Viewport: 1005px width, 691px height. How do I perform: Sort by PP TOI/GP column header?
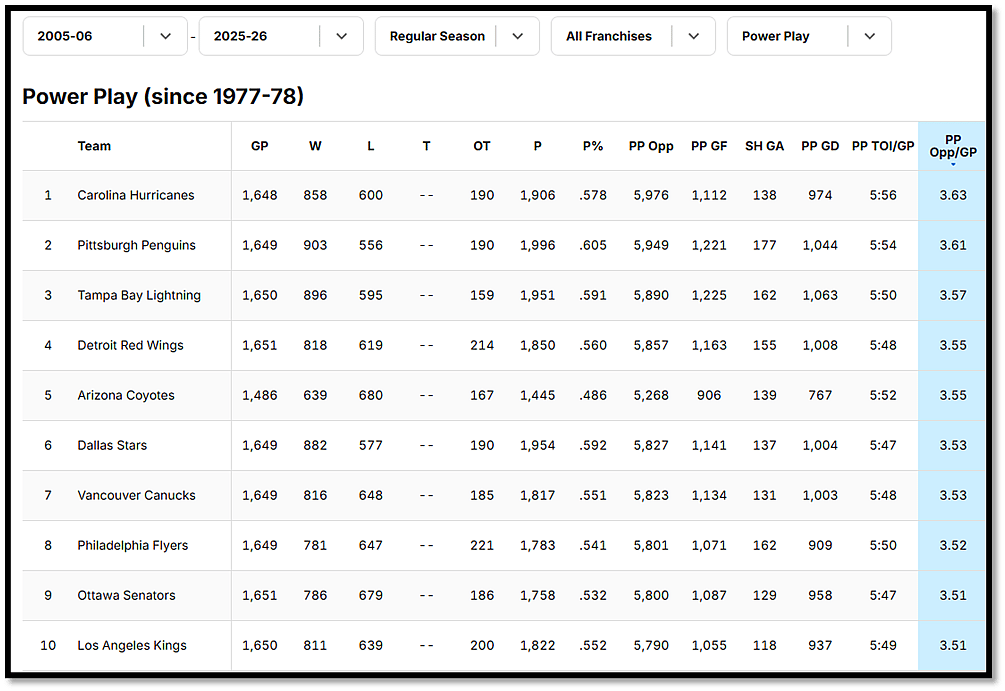(883, 146)
